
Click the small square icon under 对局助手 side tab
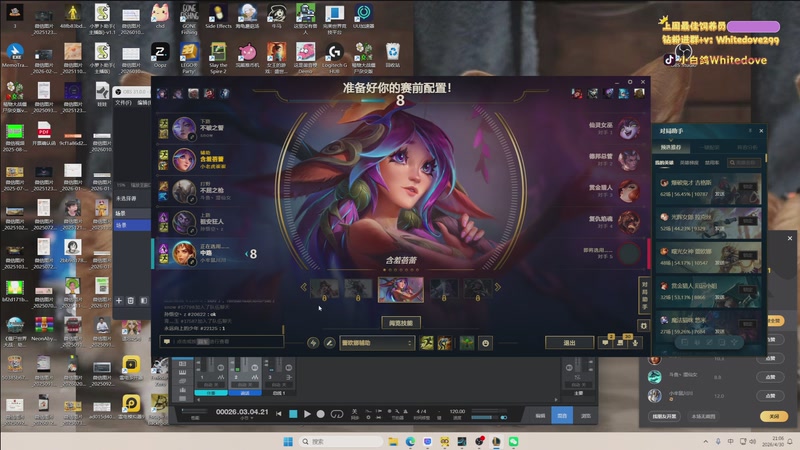(644, 326)
